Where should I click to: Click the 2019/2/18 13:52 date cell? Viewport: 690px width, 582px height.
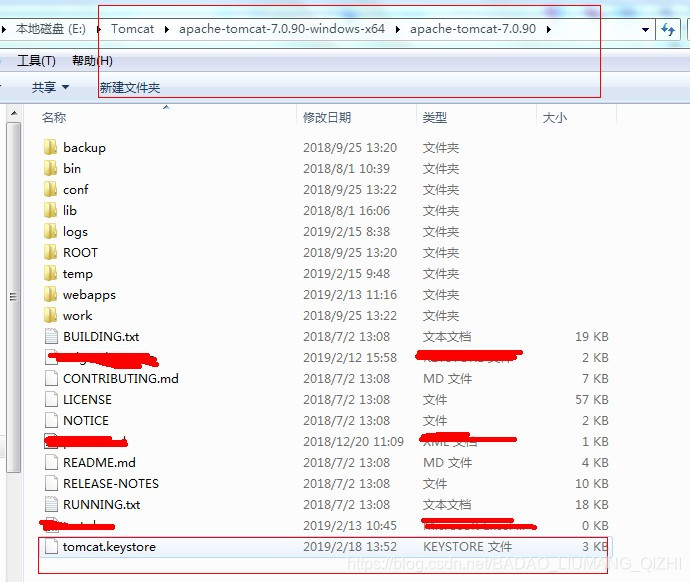click(350, 547)
